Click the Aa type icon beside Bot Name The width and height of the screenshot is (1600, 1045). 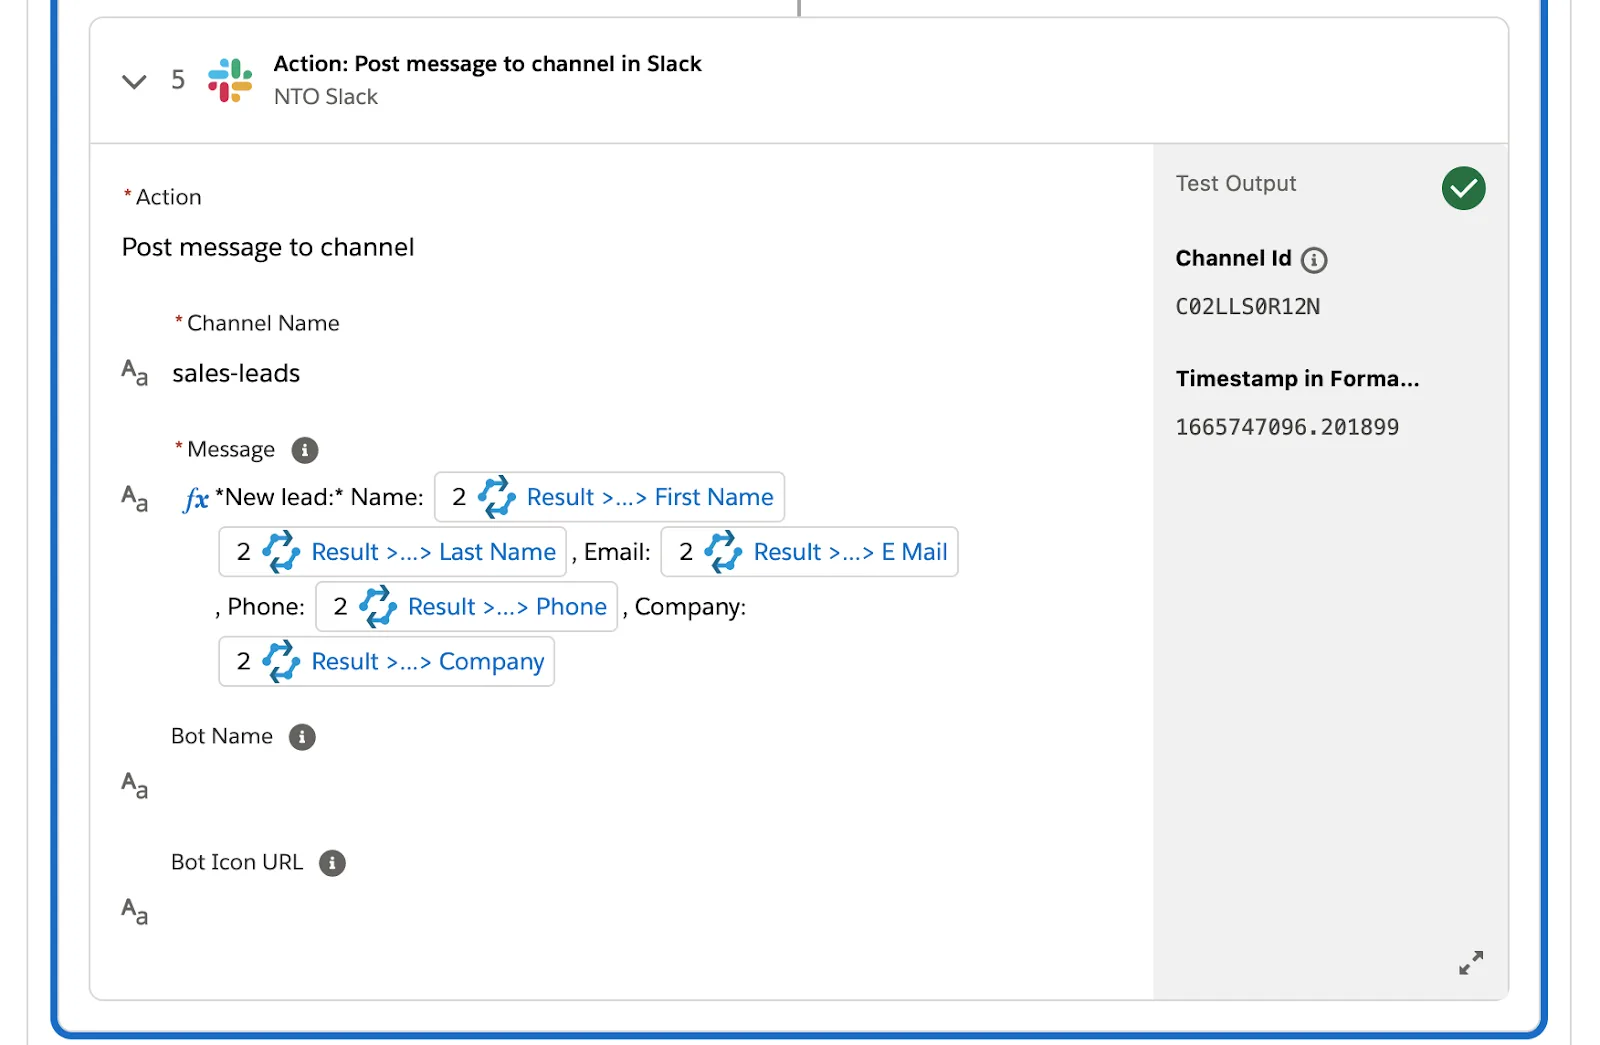tap(135, 785)
